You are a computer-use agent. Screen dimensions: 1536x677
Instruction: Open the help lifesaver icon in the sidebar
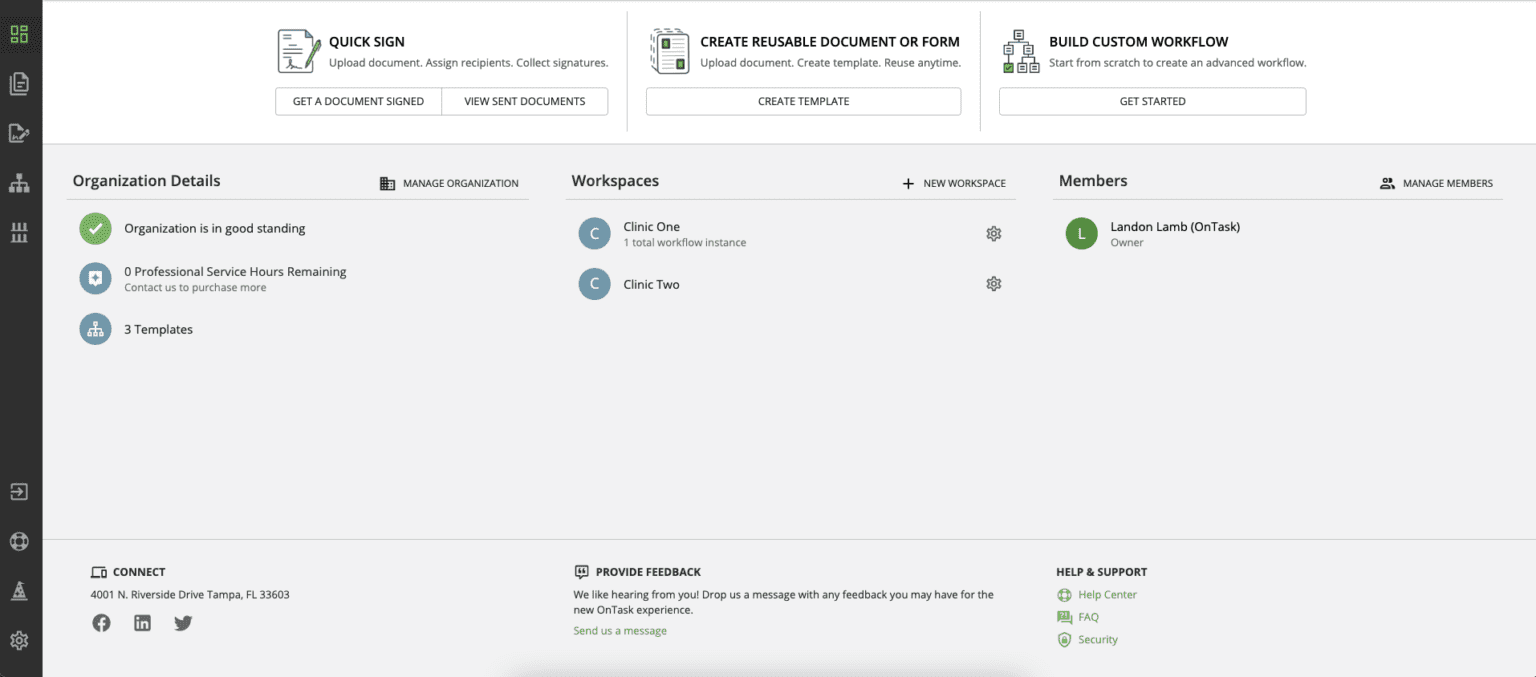click(19, 541)
